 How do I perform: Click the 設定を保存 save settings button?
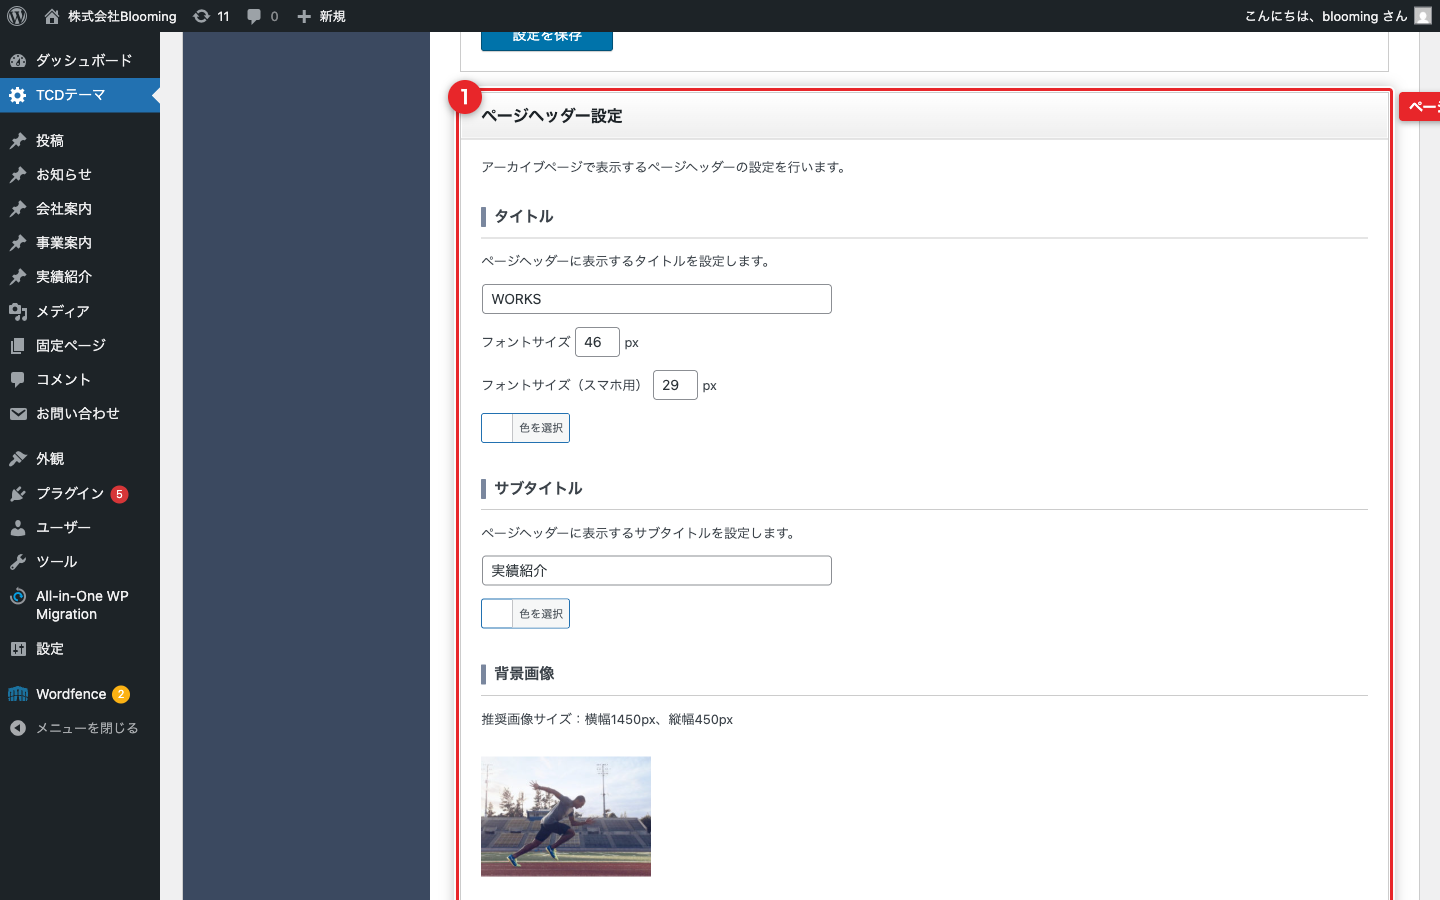[547, 38]
